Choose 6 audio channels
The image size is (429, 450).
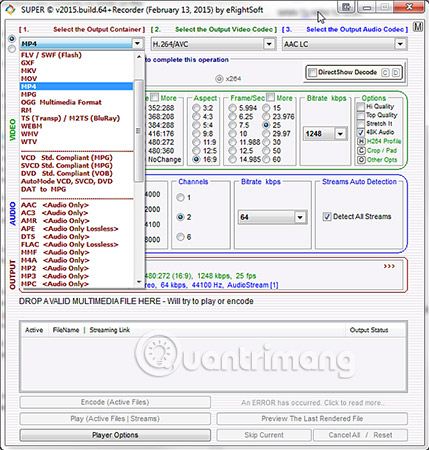click(180, 237)
